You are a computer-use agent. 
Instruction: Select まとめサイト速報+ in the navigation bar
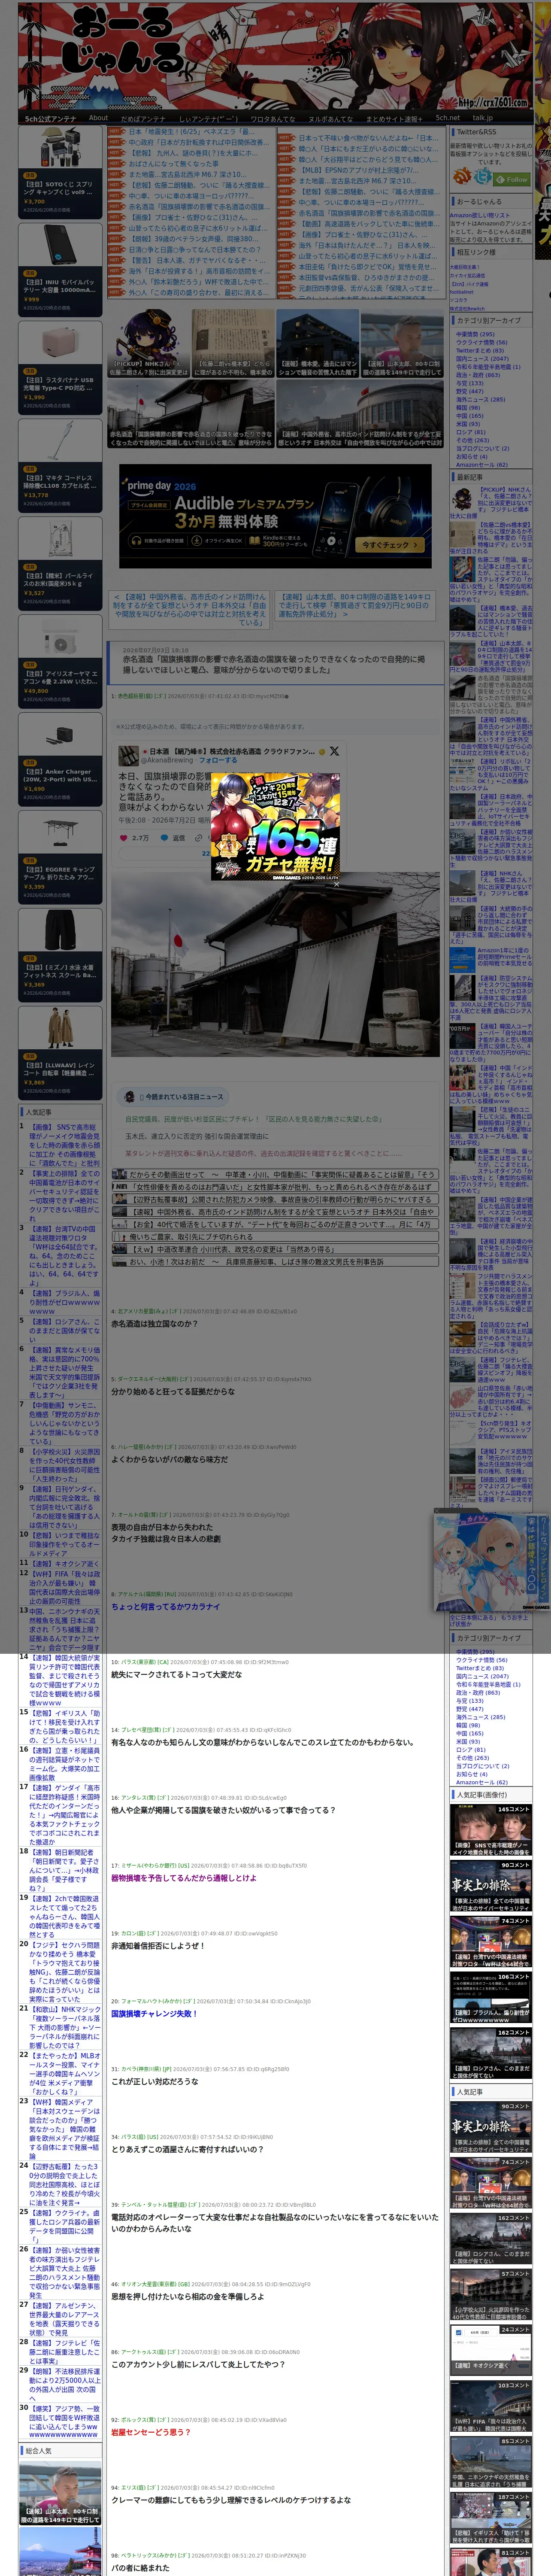coord(394,118)
